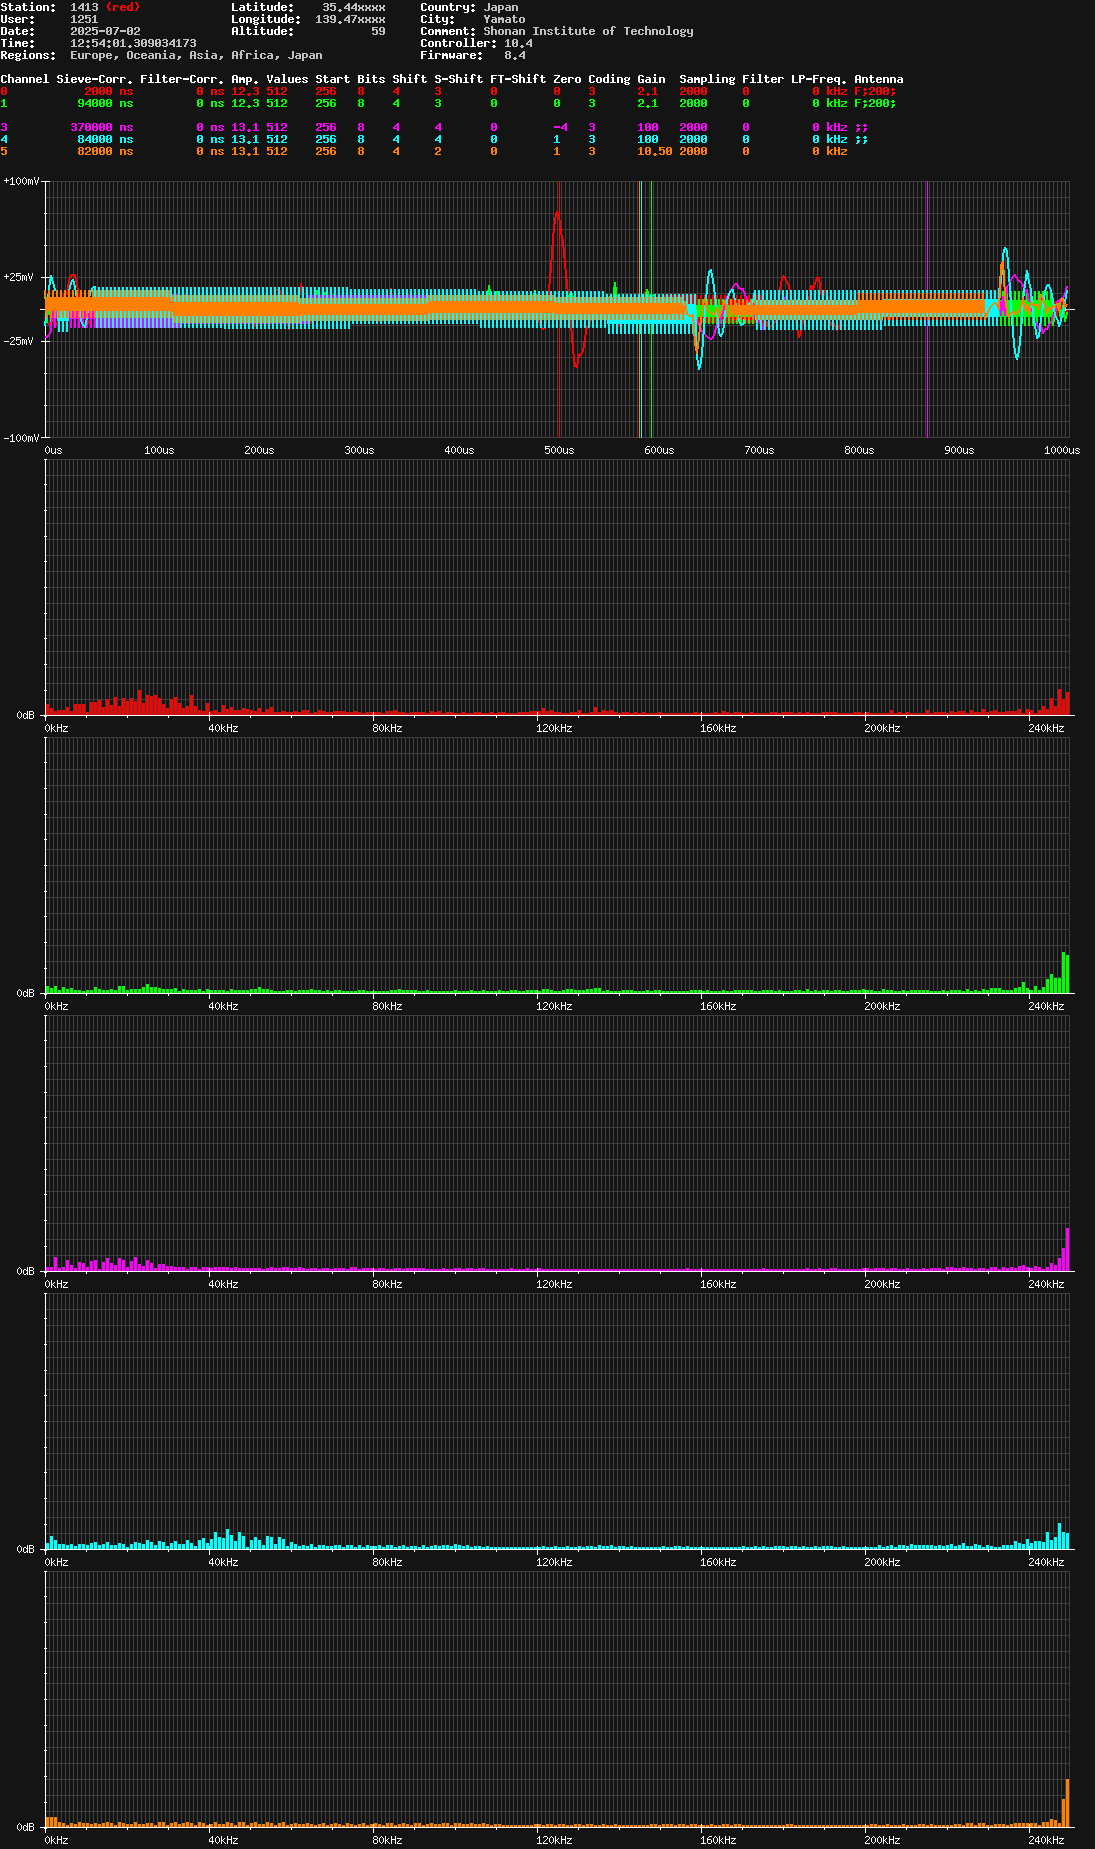Select Controller version 10.4
This screenshot has width=1095, height=1849.
point(518,43)
